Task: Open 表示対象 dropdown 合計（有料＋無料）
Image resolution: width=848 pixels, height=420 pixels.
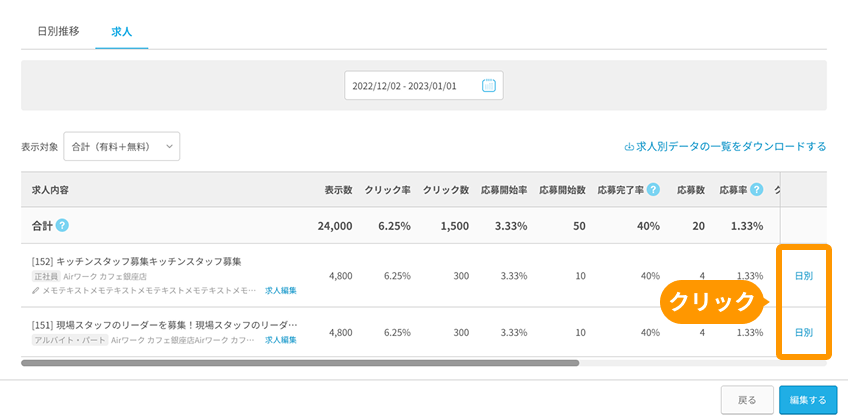Action: point(122,146)
